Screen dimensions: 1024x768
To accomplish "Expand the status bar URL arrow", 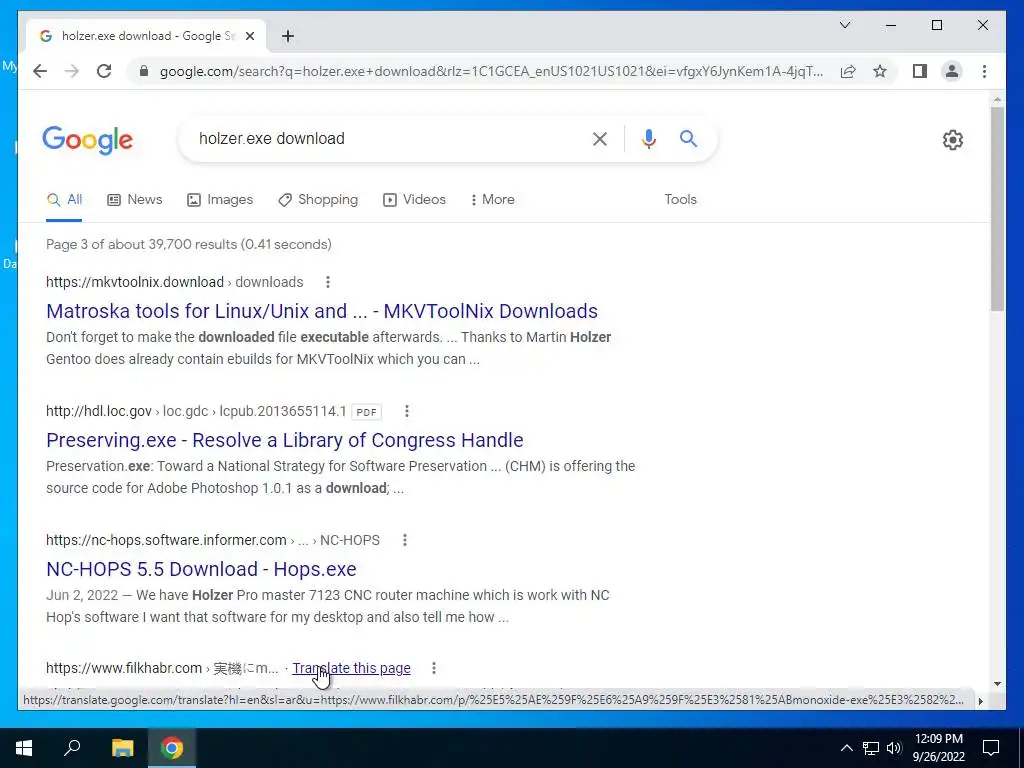I will [980, 701].
